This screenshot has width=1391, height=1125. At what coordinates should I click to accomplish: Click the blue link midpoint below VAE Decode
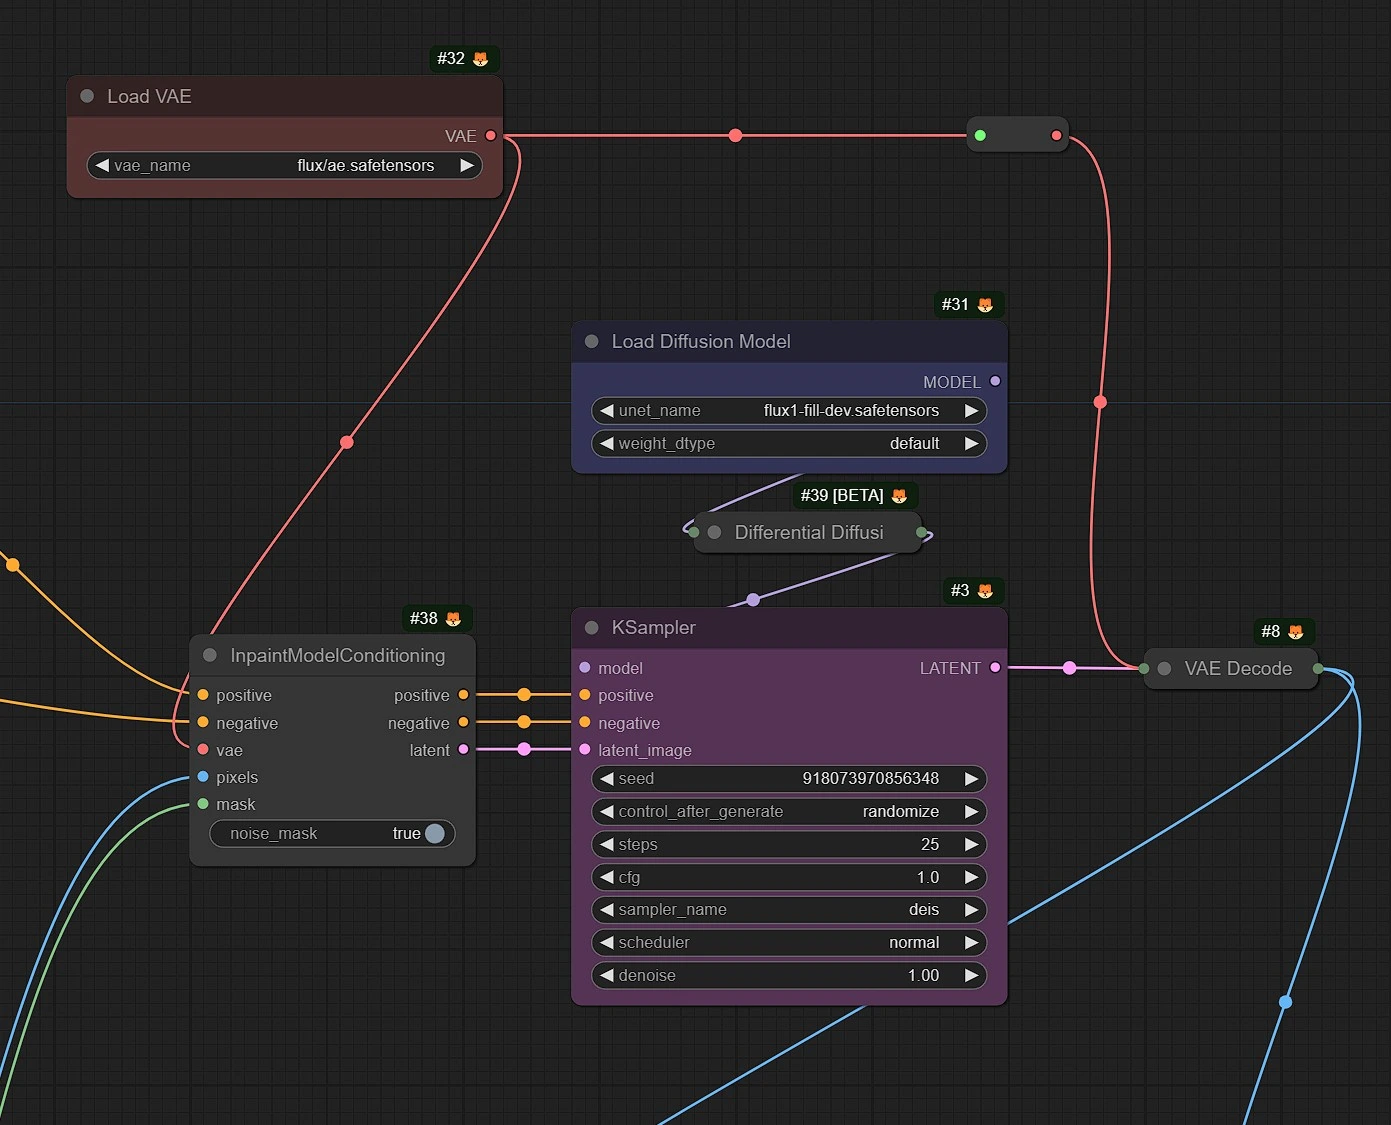[1285, 1001]
